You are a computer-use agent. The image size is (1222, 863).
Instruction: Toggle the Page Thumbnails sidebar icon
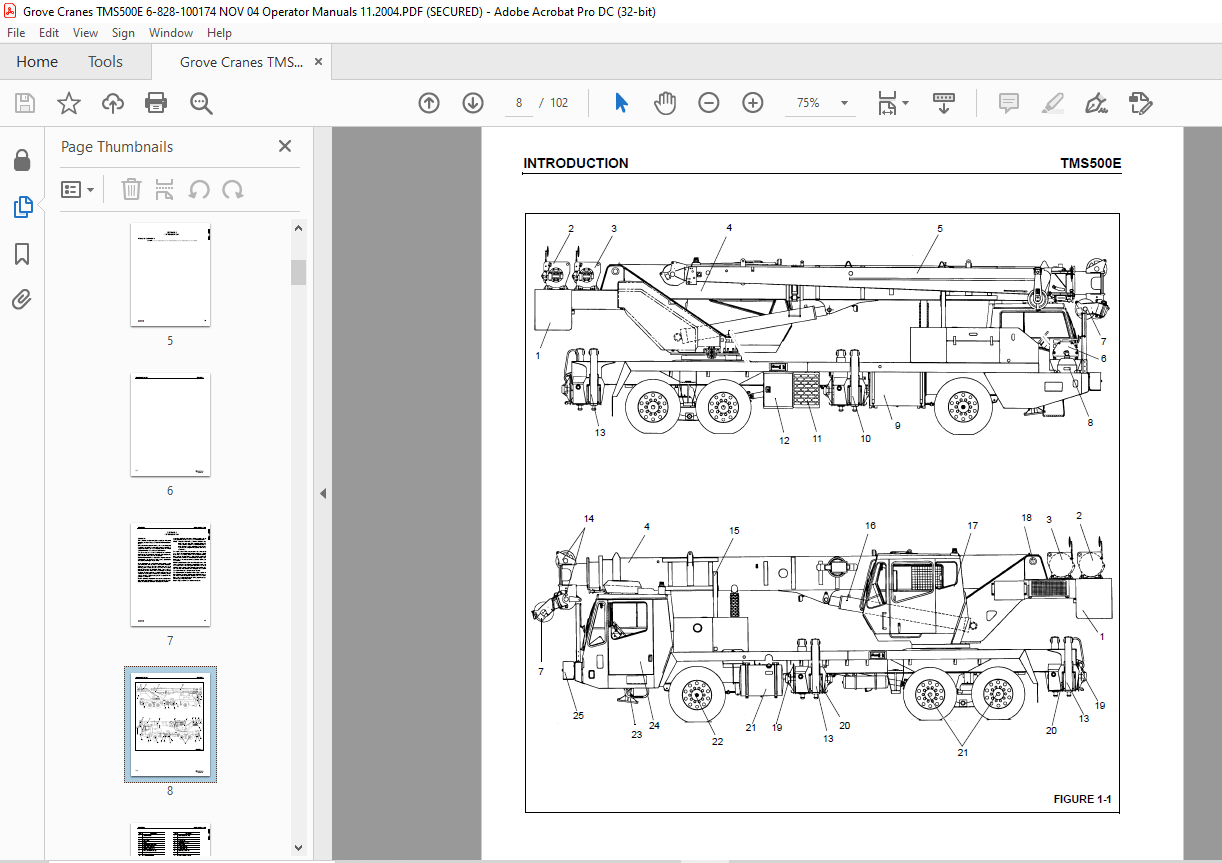[x=22, y=207]
